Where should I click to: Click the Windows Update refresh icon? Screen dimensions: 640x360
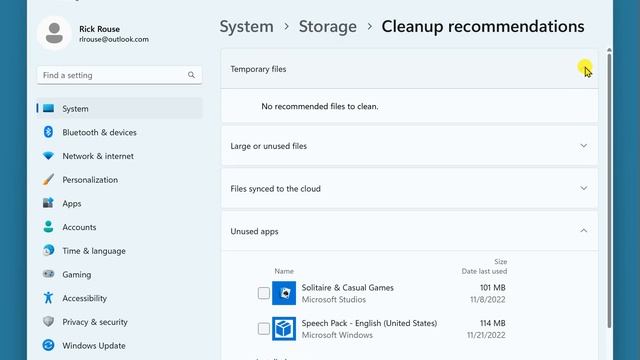(48, 345)
